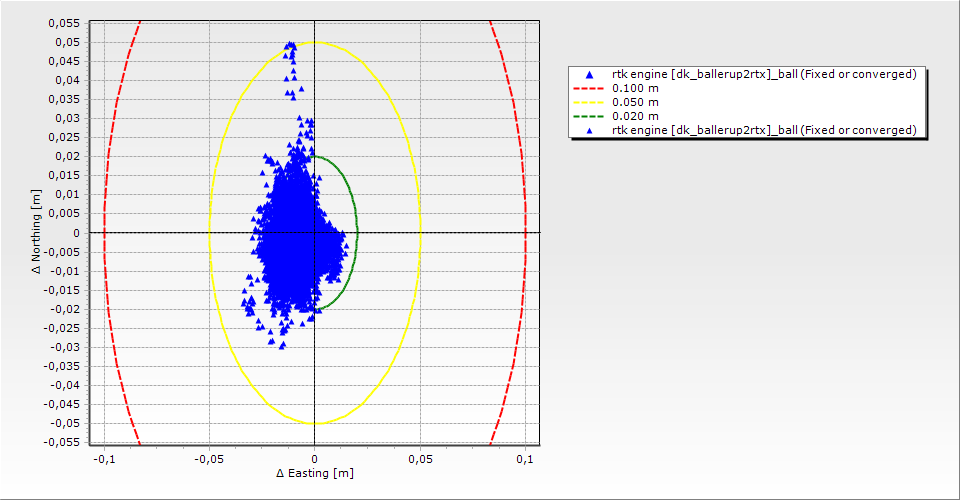This screenshot has height=500, width=960.
Task: Click the '0,035' Northing tick label
Action: point(64,99)
